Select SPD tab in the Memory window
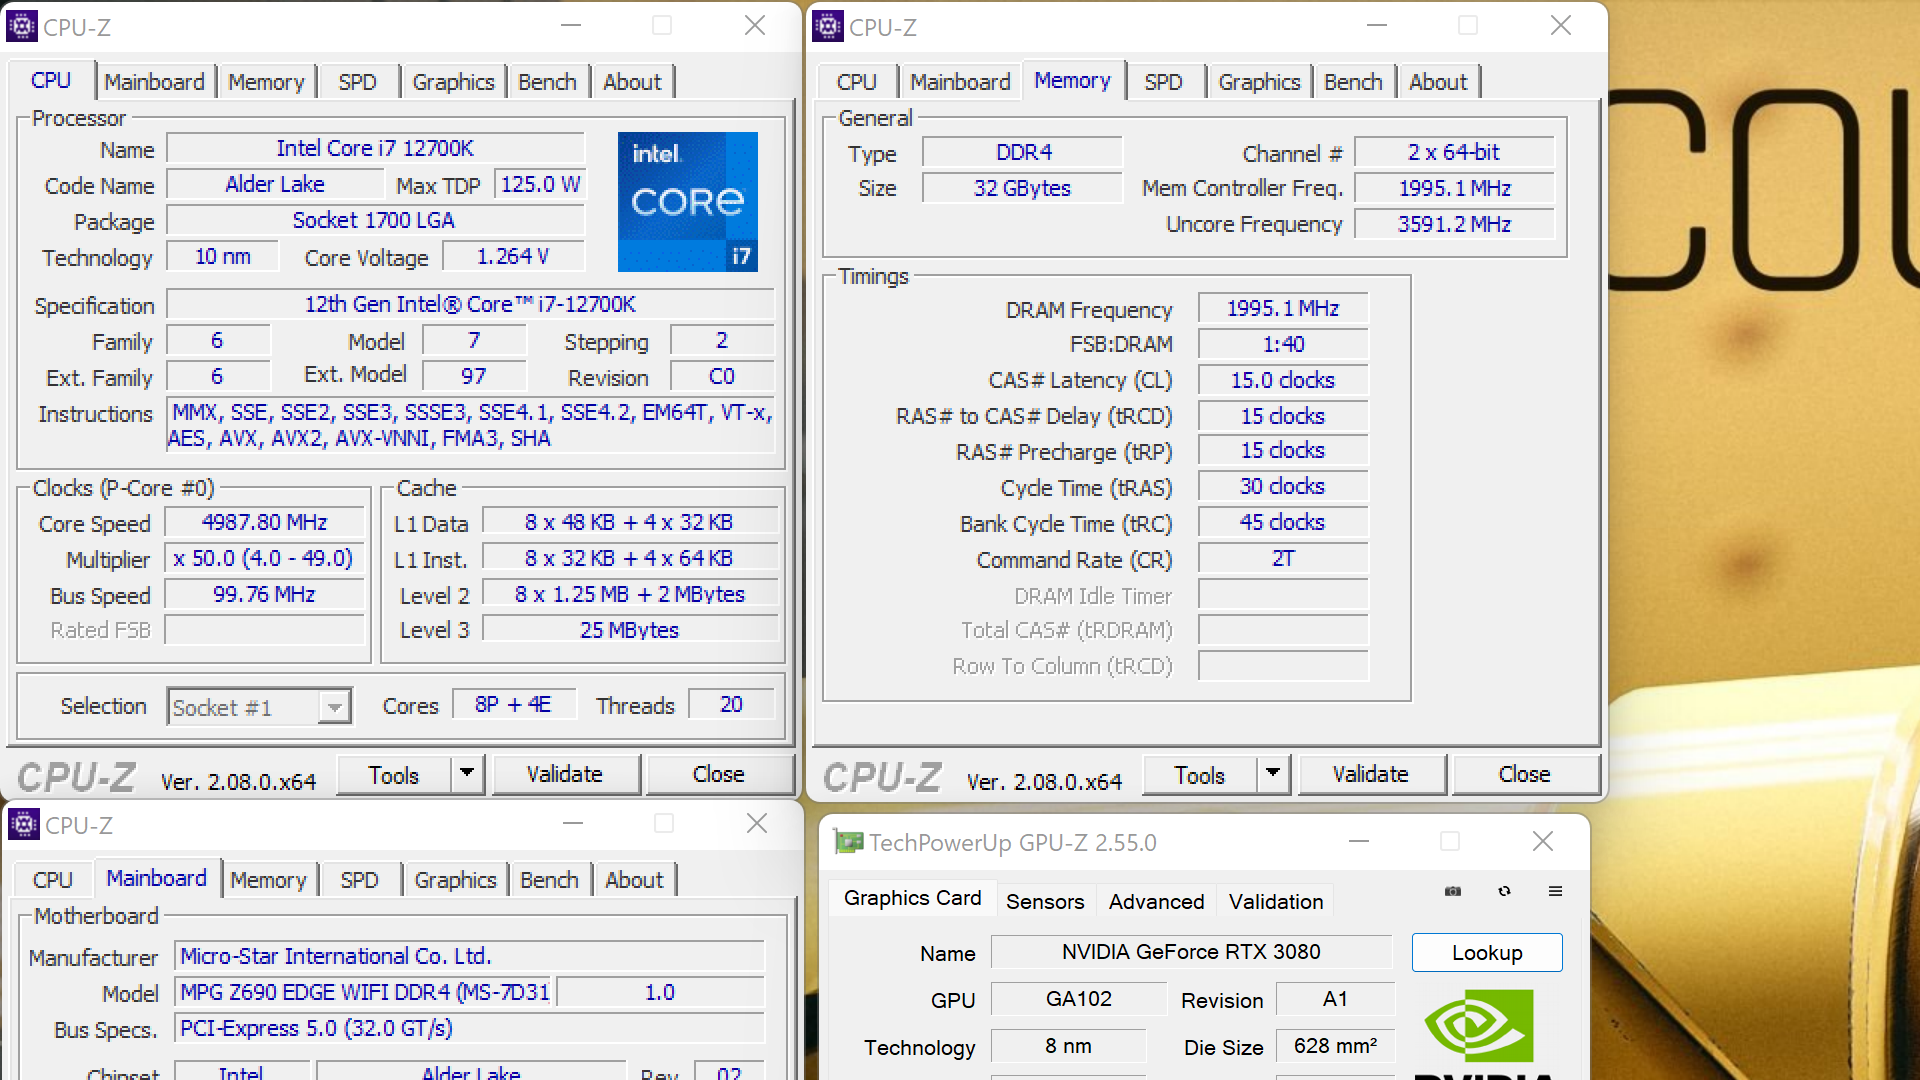This screenshot has width=1920, height=1080. tap(1163, 82)
